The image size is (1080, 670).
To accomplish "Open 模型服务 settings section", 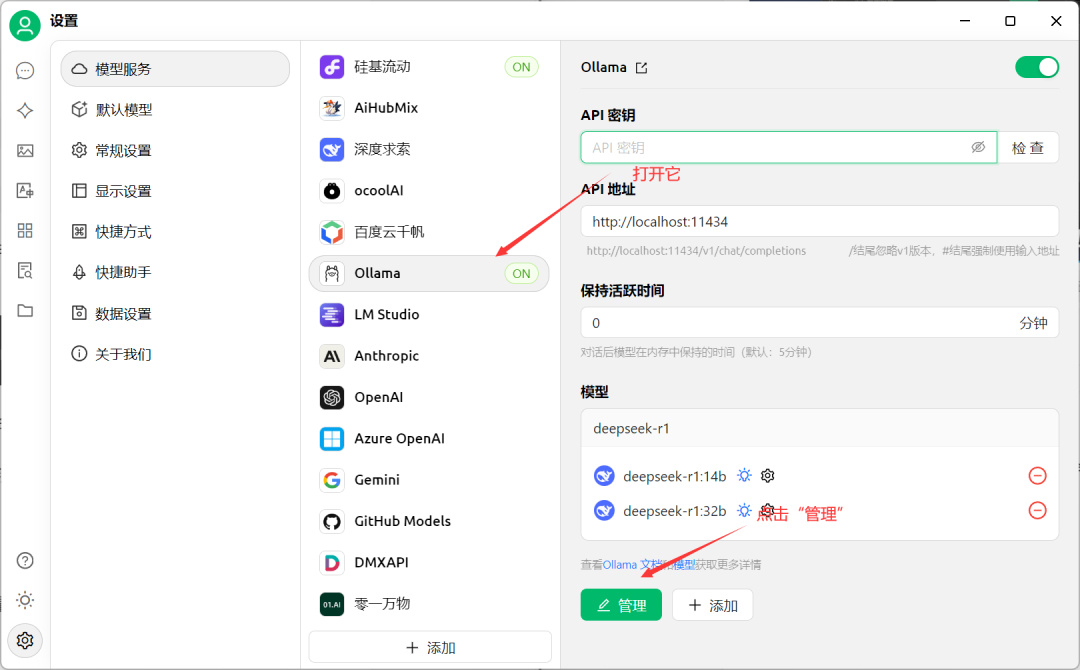I will (175, 69).
